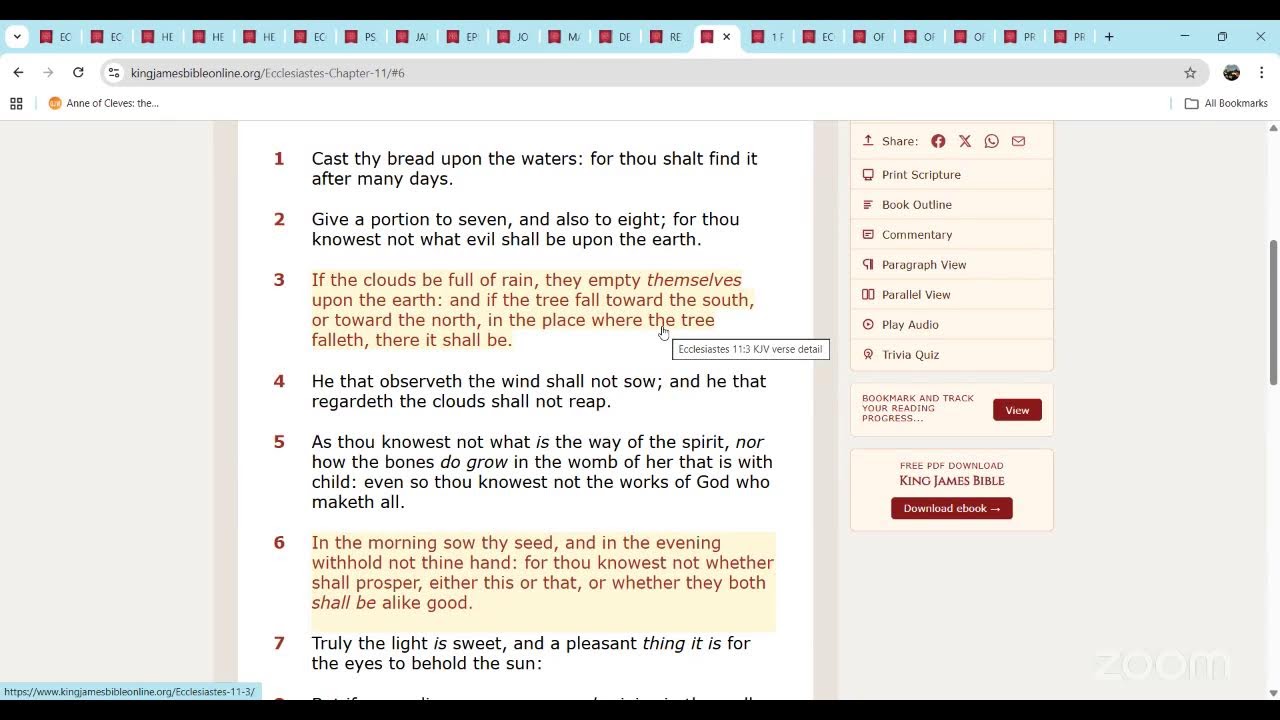Viewport: 1280px width, 720px height.
Task: Open verse 5 number link
Action: point(279,442)
